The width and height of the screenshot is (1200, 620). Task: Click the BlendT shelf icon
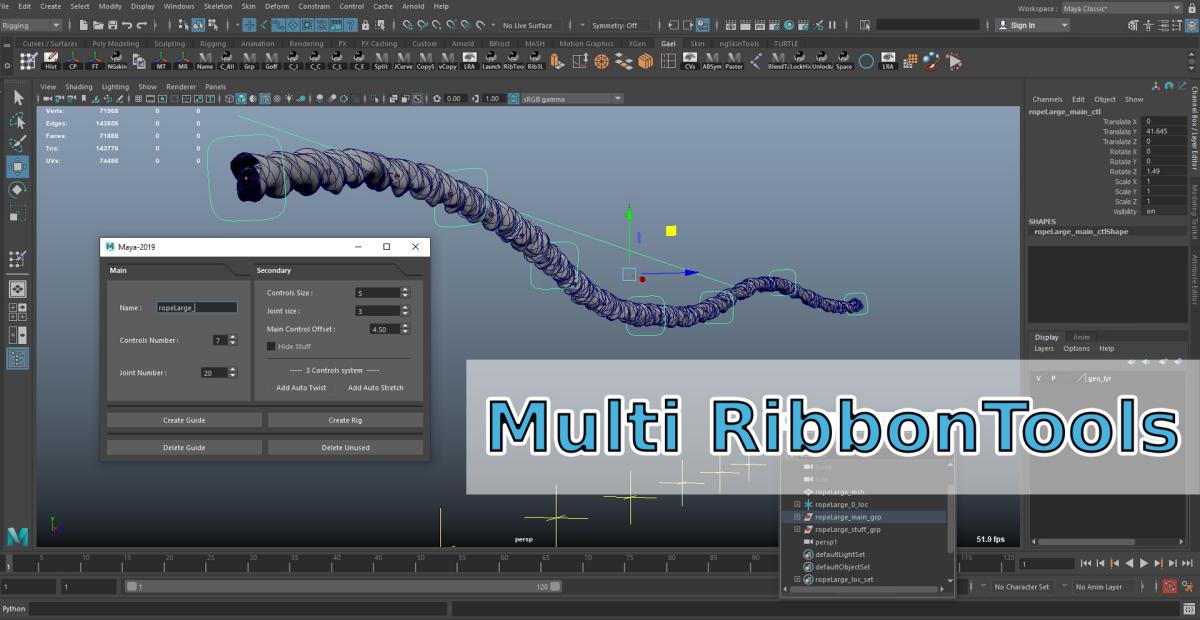click(777, 62)
